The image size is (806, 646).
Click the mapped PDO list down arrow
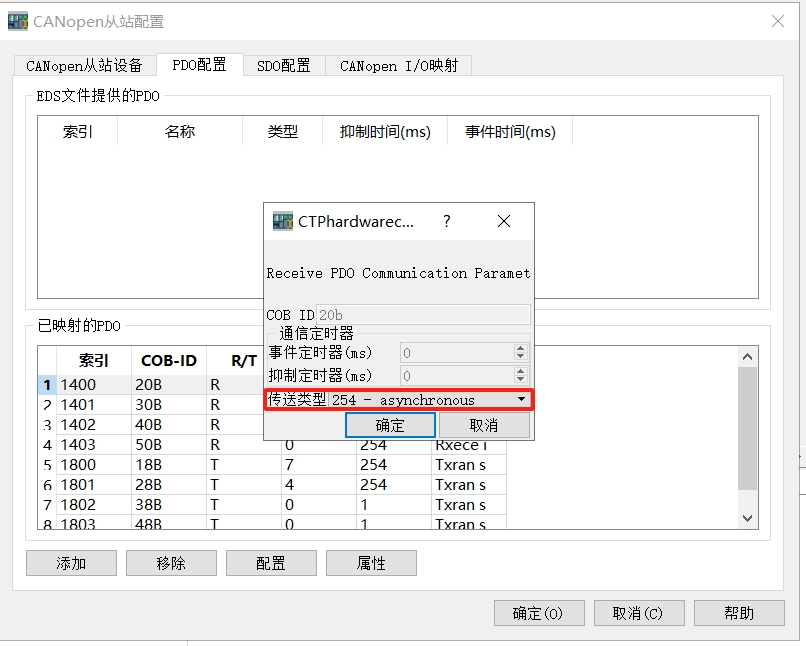click(x=747, y=518)
